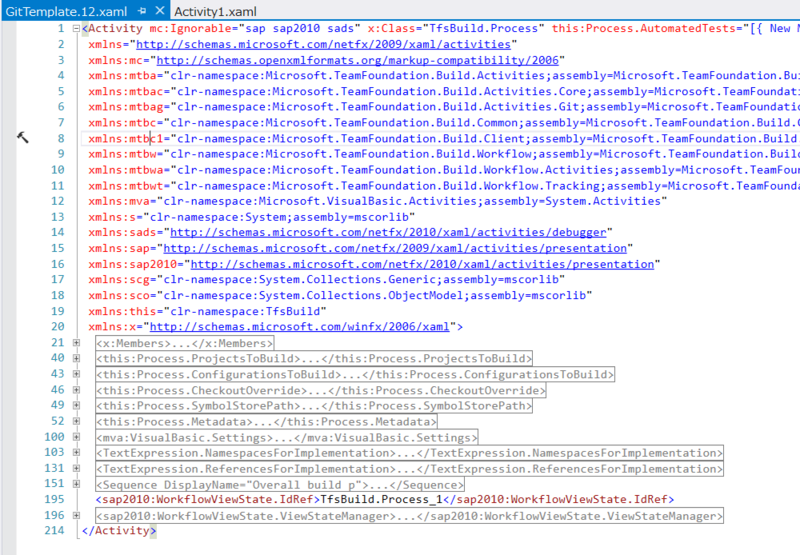Select the GitTemplate.12.xaml tab
800x555 pixels.
[x=66, y=11]
